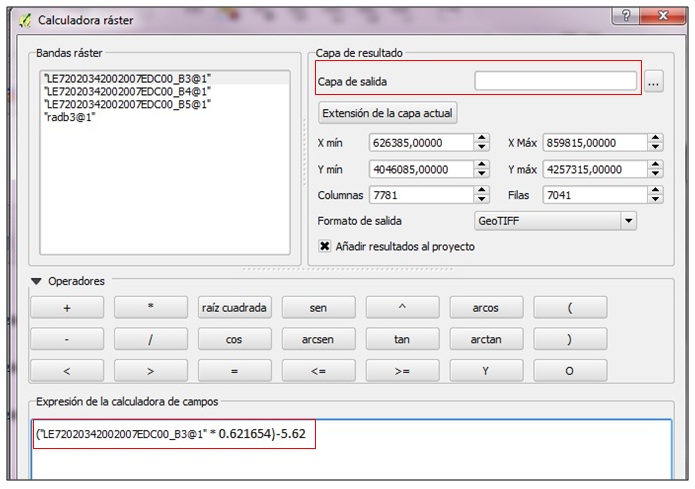The image size is (695, 489).
Task: Click the open parenthesis operator button
Action: coord(570,308)
